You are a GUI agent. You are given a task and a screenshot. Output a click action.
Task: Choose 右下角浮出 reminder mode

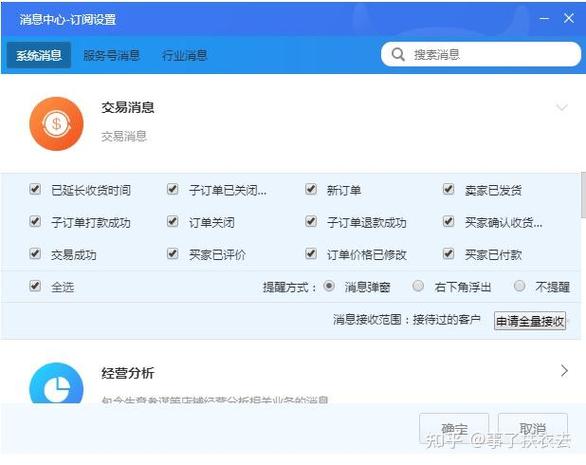click(418, 286)
